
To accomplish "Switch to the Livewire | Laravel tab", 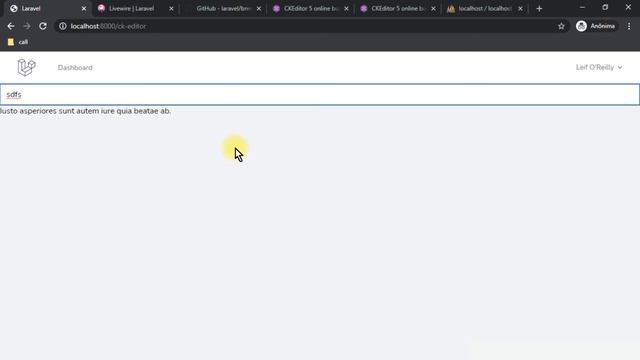I will 131,9.
